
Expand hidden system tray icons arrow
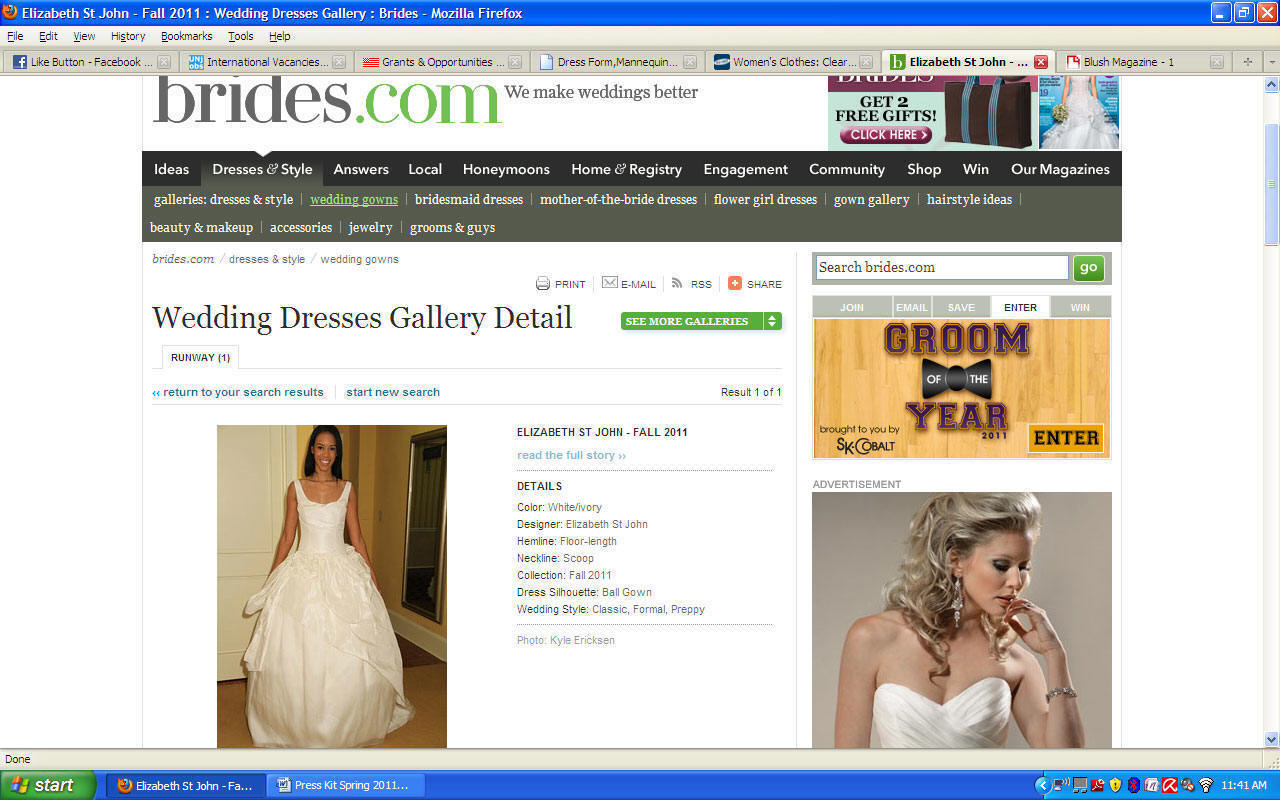click(1042, 785)
